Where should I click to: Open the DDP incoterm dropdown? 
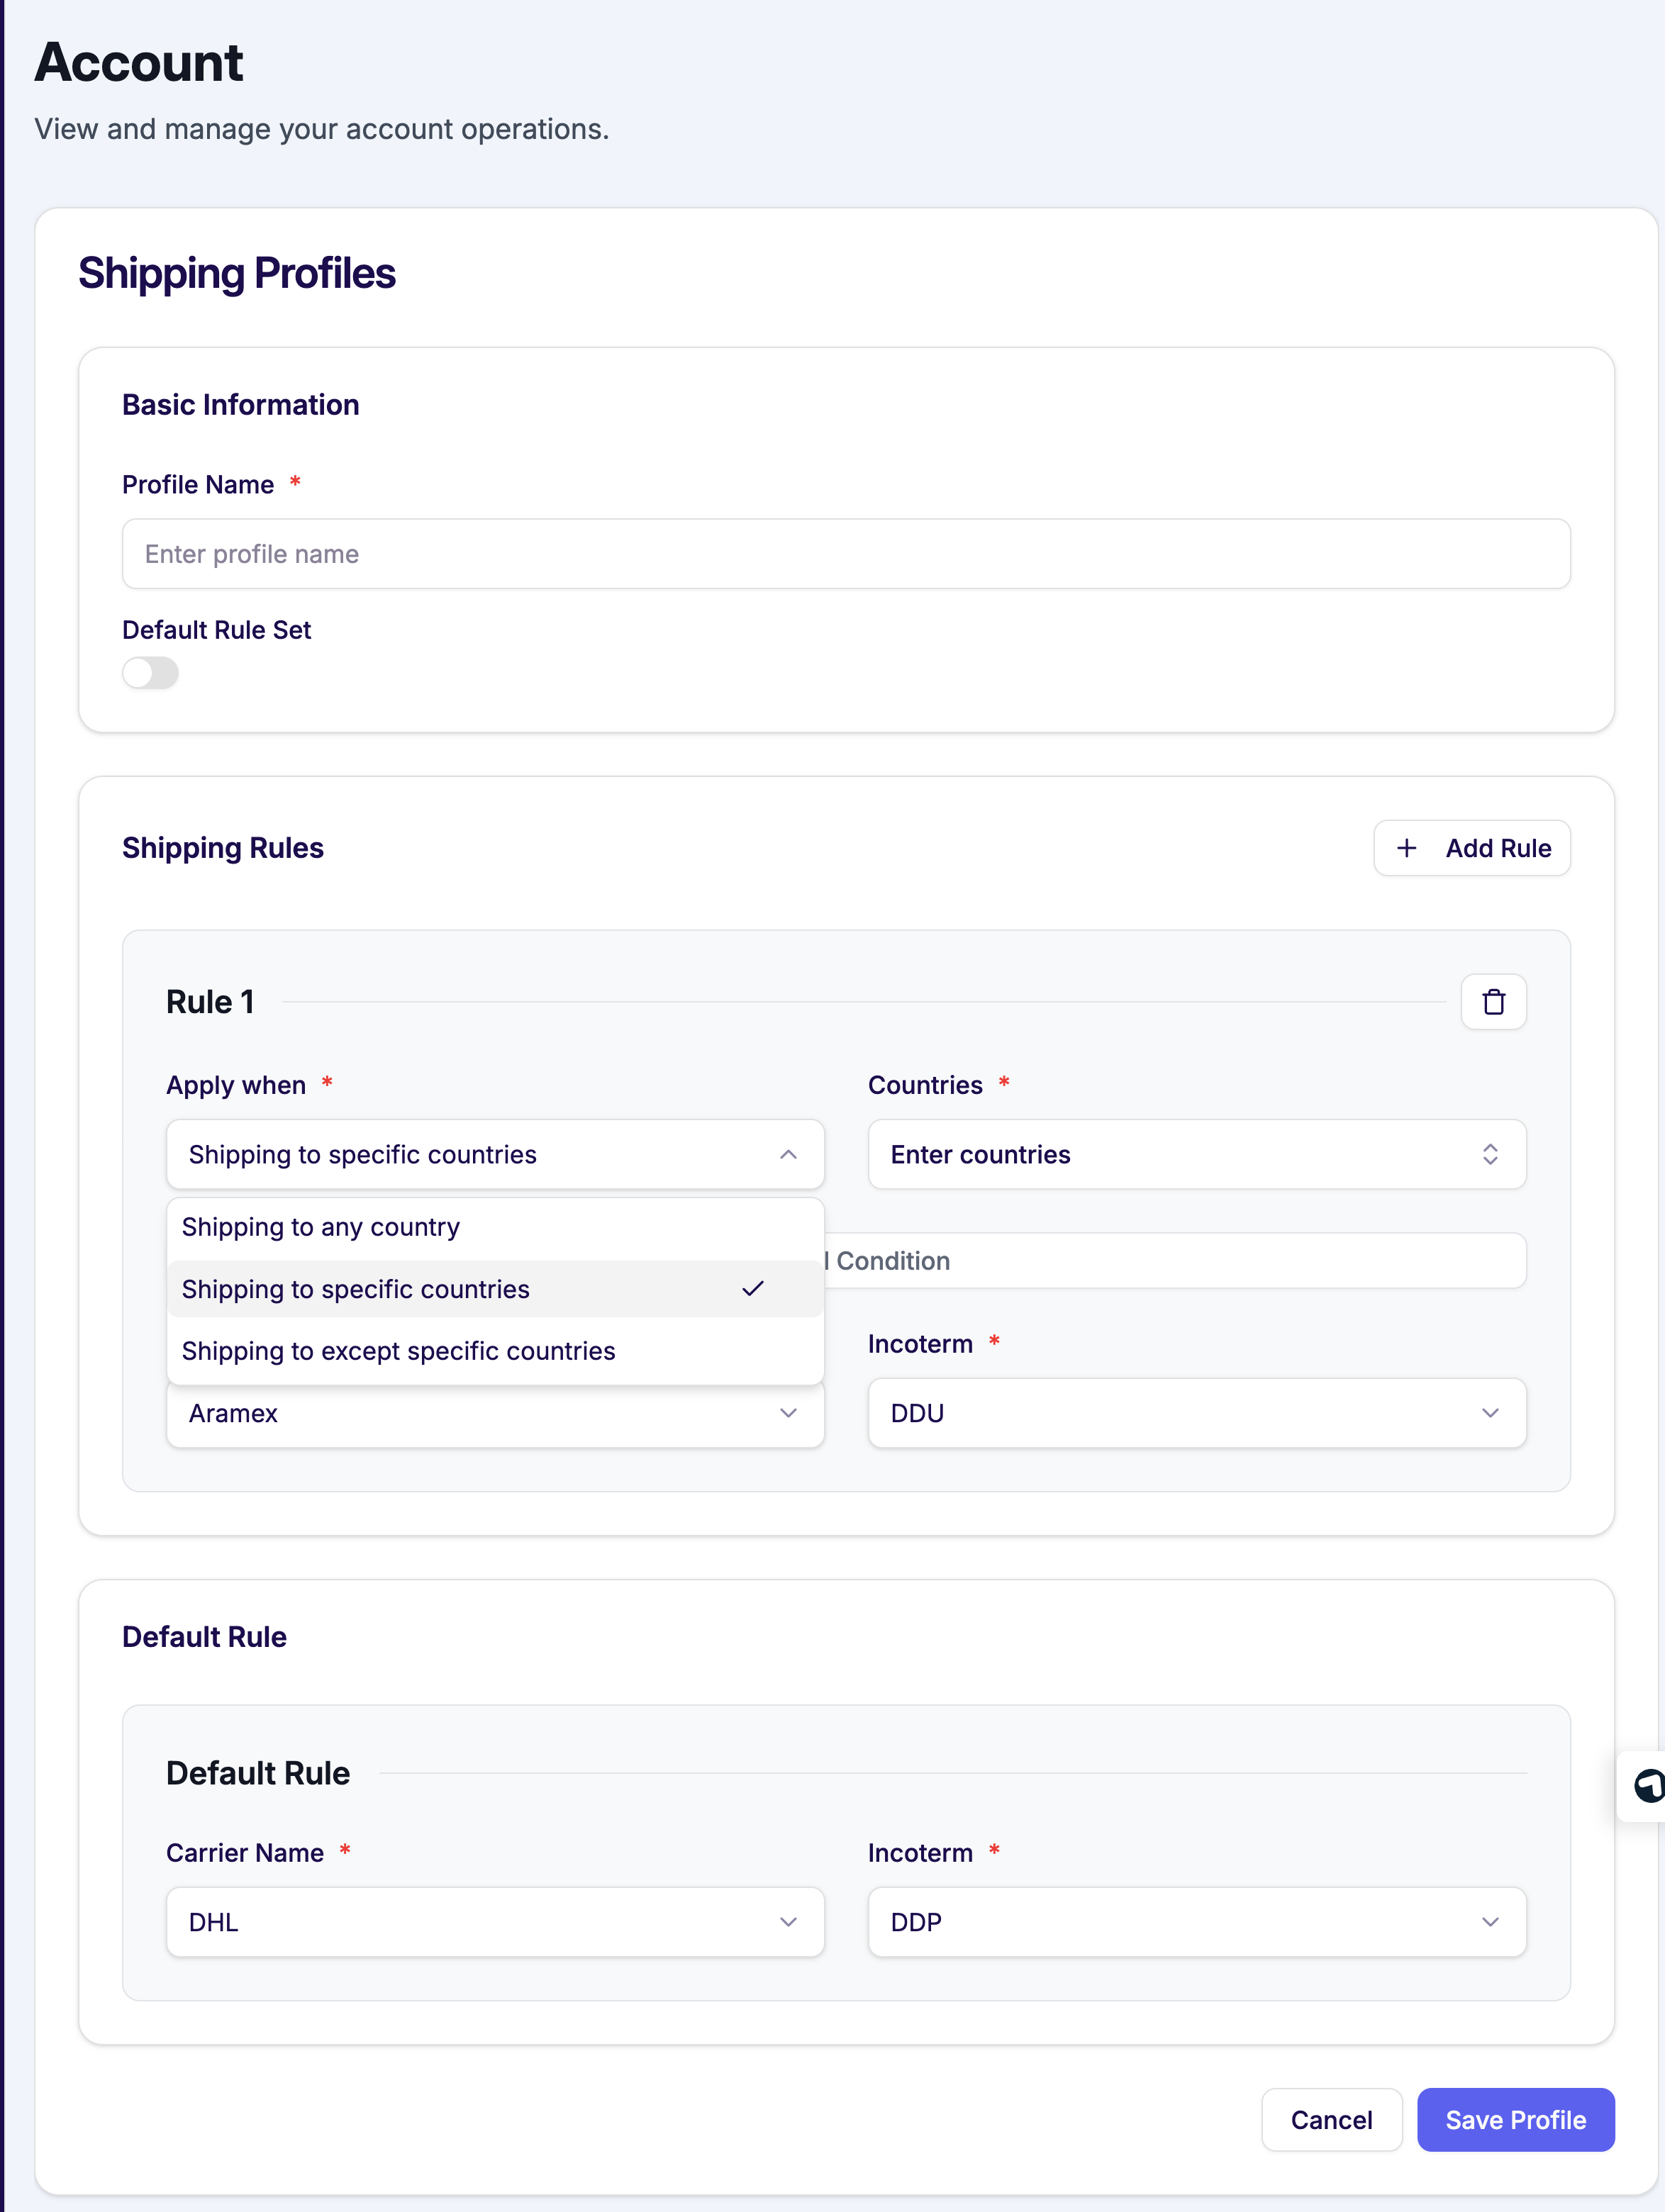pos(1196,1922)
